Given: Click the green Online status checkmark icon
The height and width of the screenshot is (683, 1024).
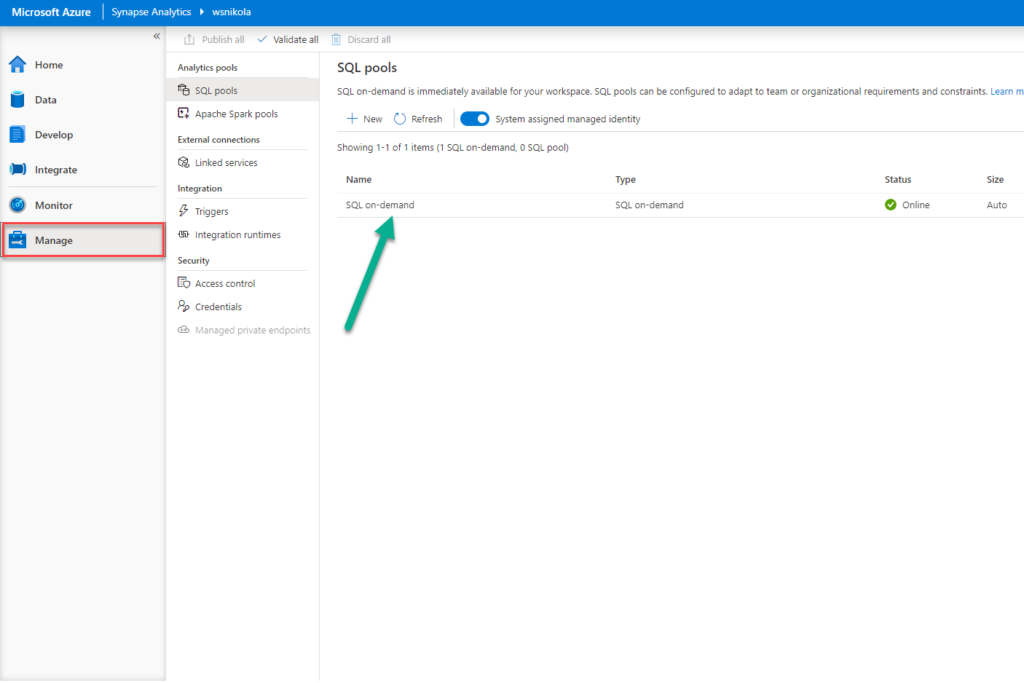Looking at the screenshot, I should (890, 204).
